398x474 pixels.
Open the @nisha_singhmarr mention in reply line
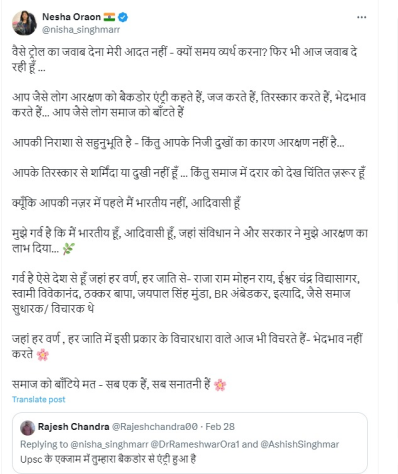[x=109, y=444]
